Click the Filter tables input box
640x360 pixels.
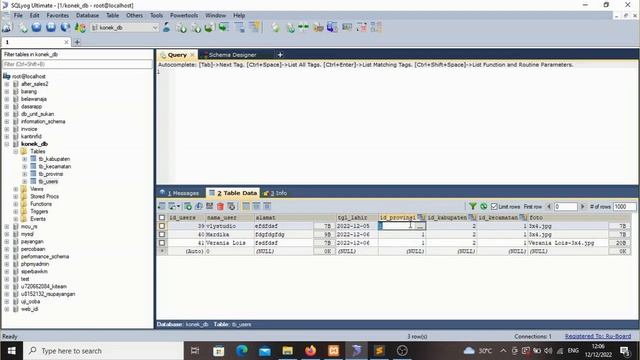77,64
